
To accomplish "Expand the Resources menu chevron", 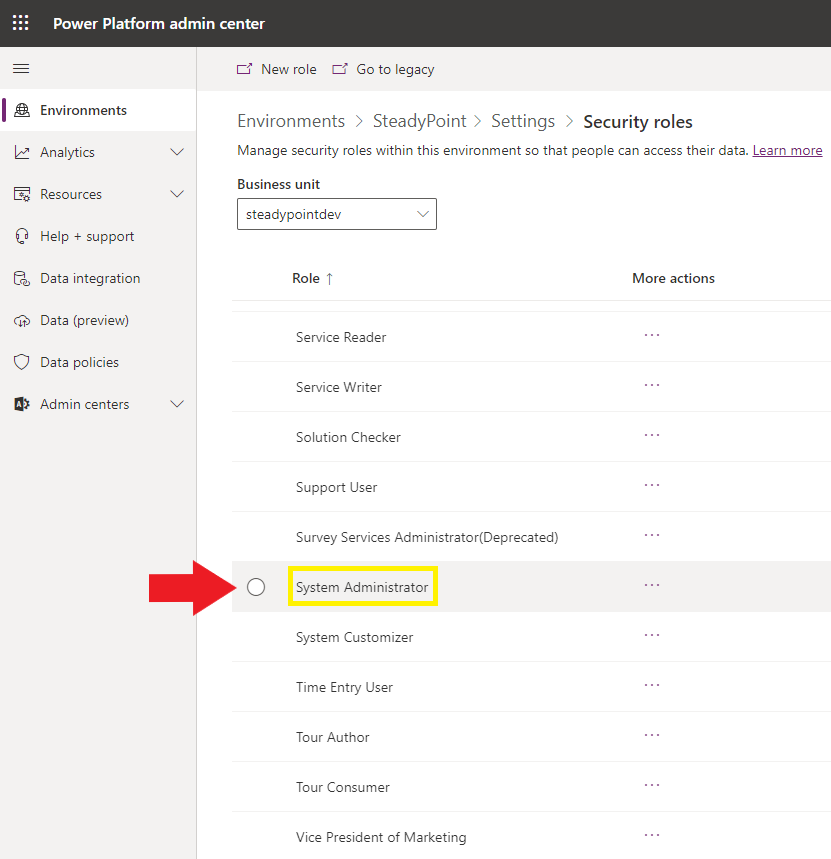I will 177,194.
